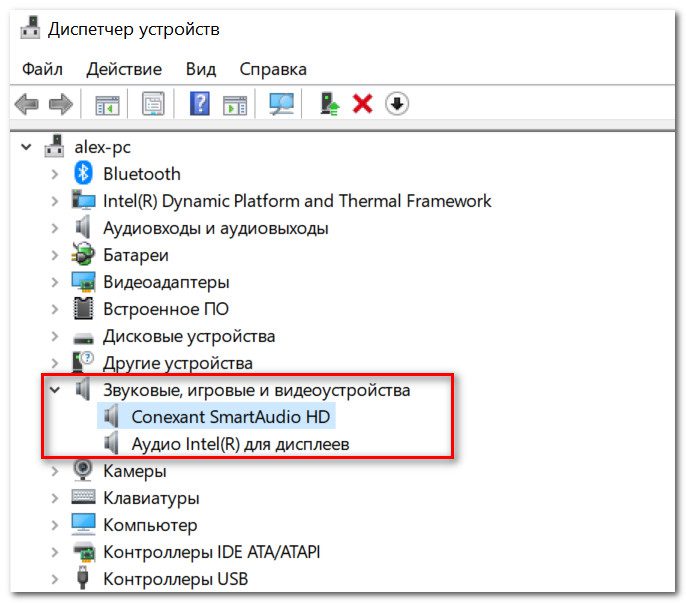Select the Conexant SmartAudio HD device
This screenshot has width=686, height=603.
231,417
